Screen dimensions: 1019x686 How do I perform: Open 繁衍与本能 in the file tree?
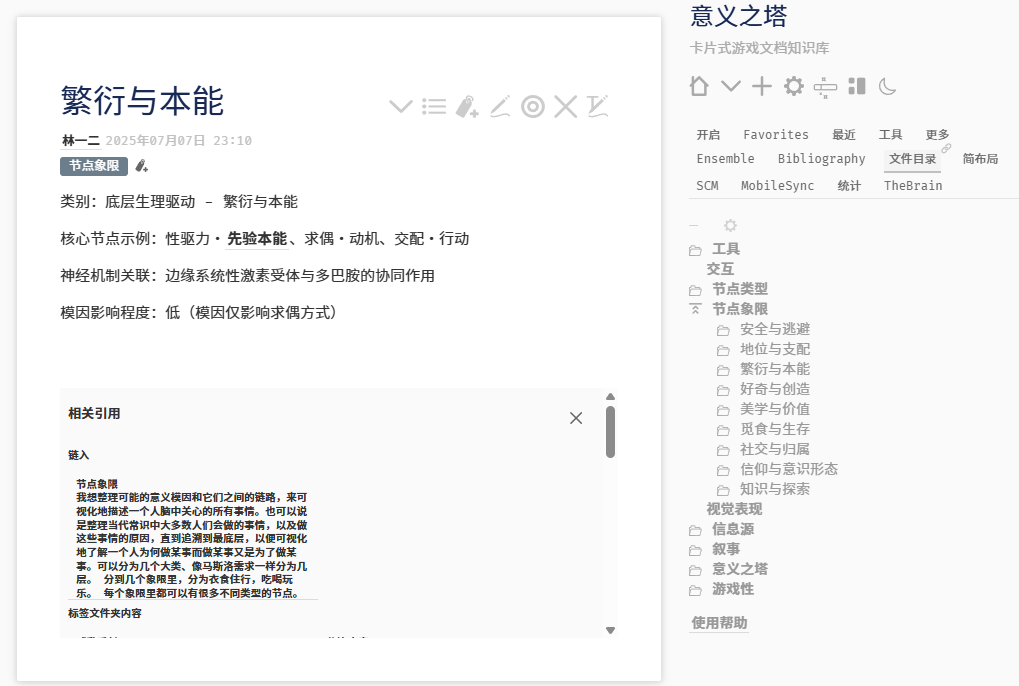(x=775, y=369)
